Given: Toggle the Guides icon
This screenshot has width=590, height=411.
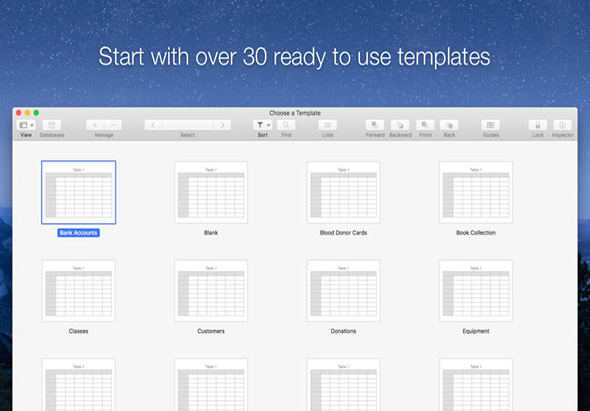Looking at the screenshot, I should click(x=491, y=125).
